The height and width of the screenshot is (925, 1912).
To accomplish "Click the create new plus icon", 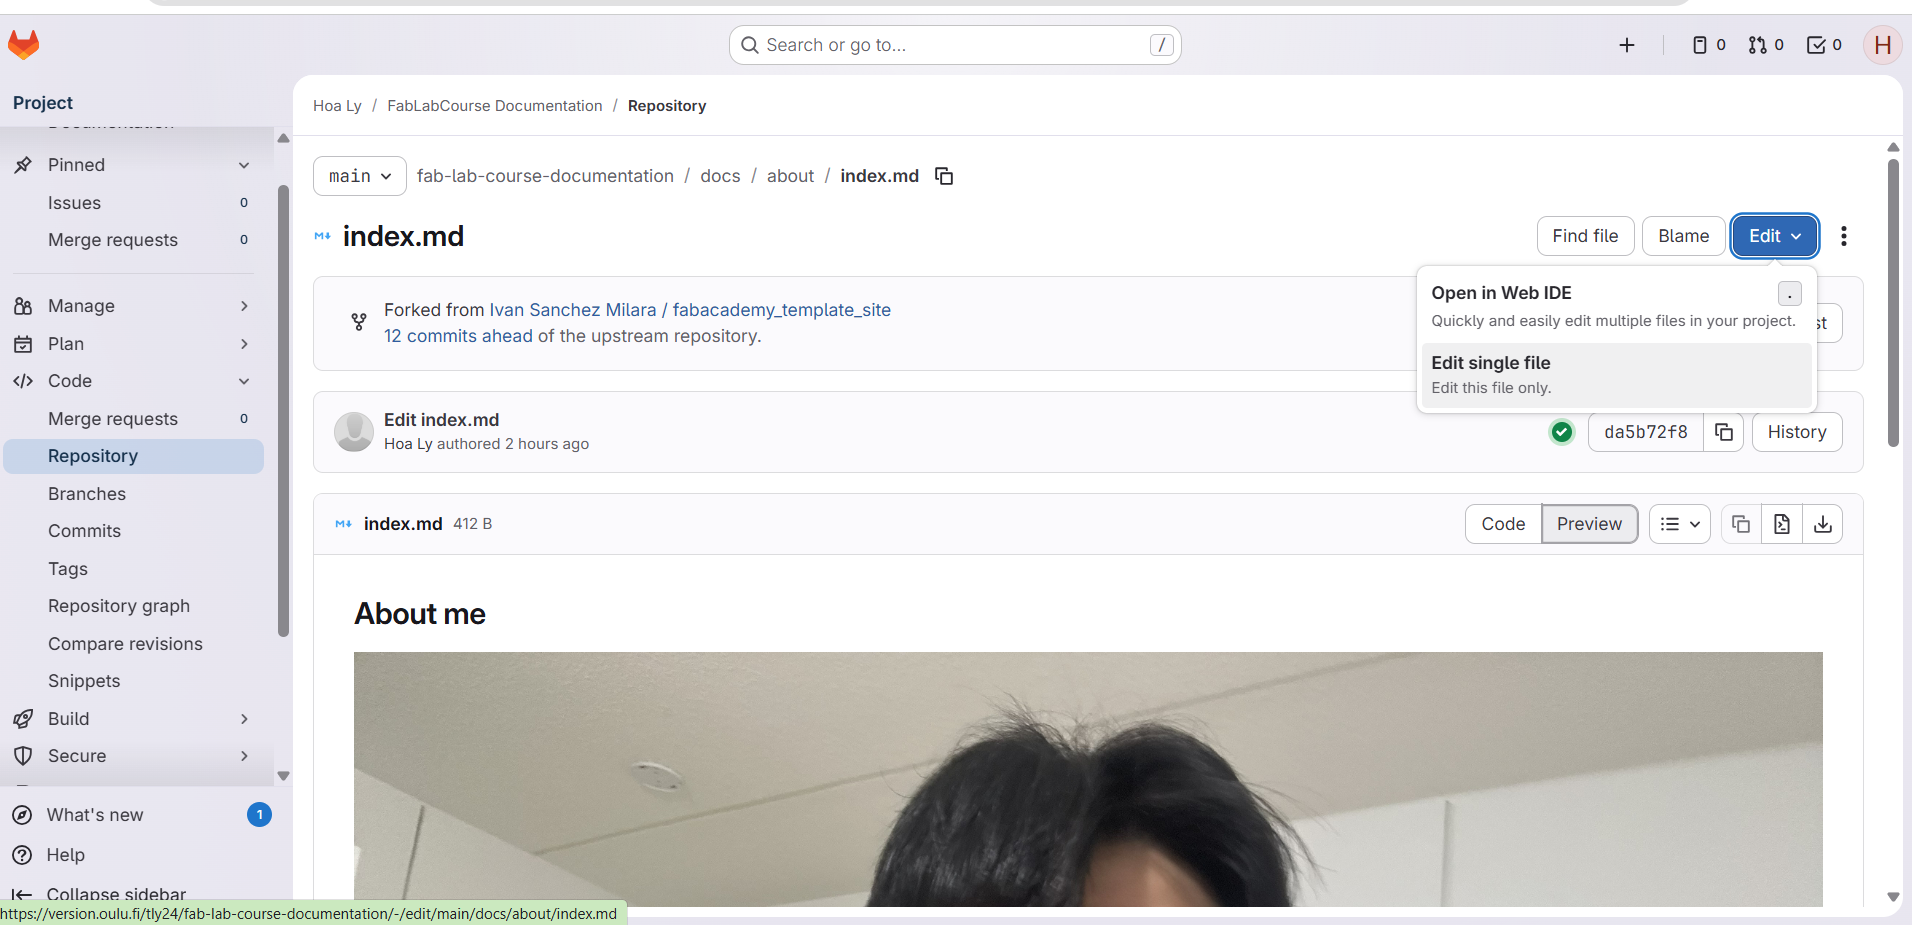I will coord(1626,45).
